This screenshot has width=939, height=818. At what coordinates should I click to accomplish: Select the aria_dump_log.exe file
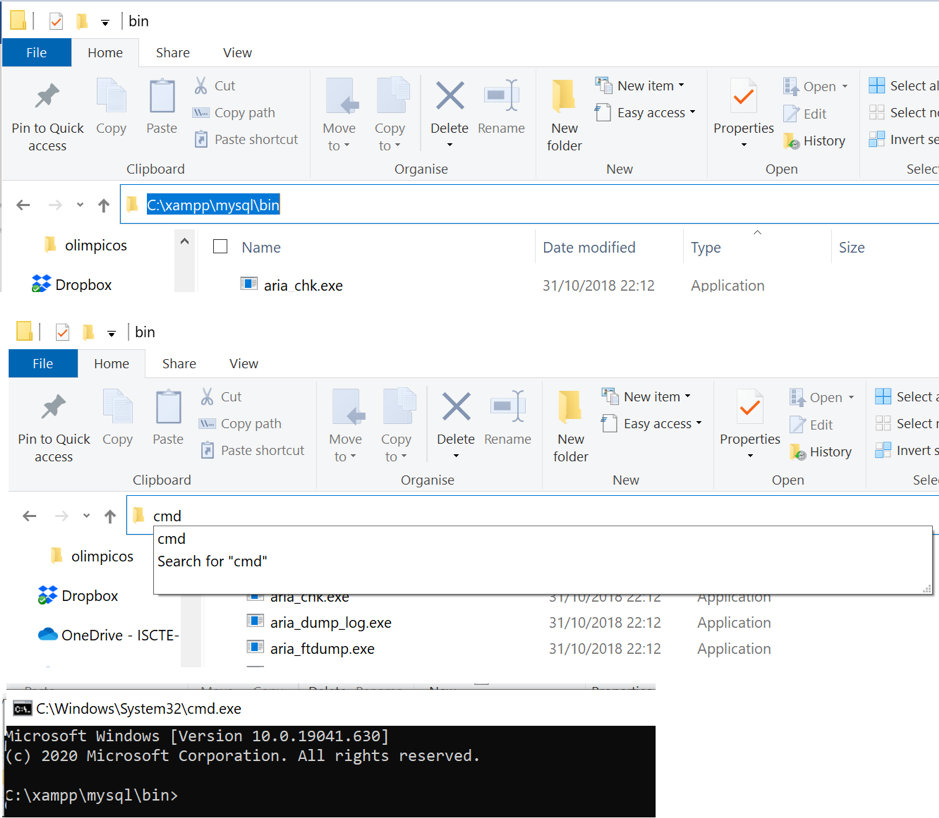(x=330, y=623)
